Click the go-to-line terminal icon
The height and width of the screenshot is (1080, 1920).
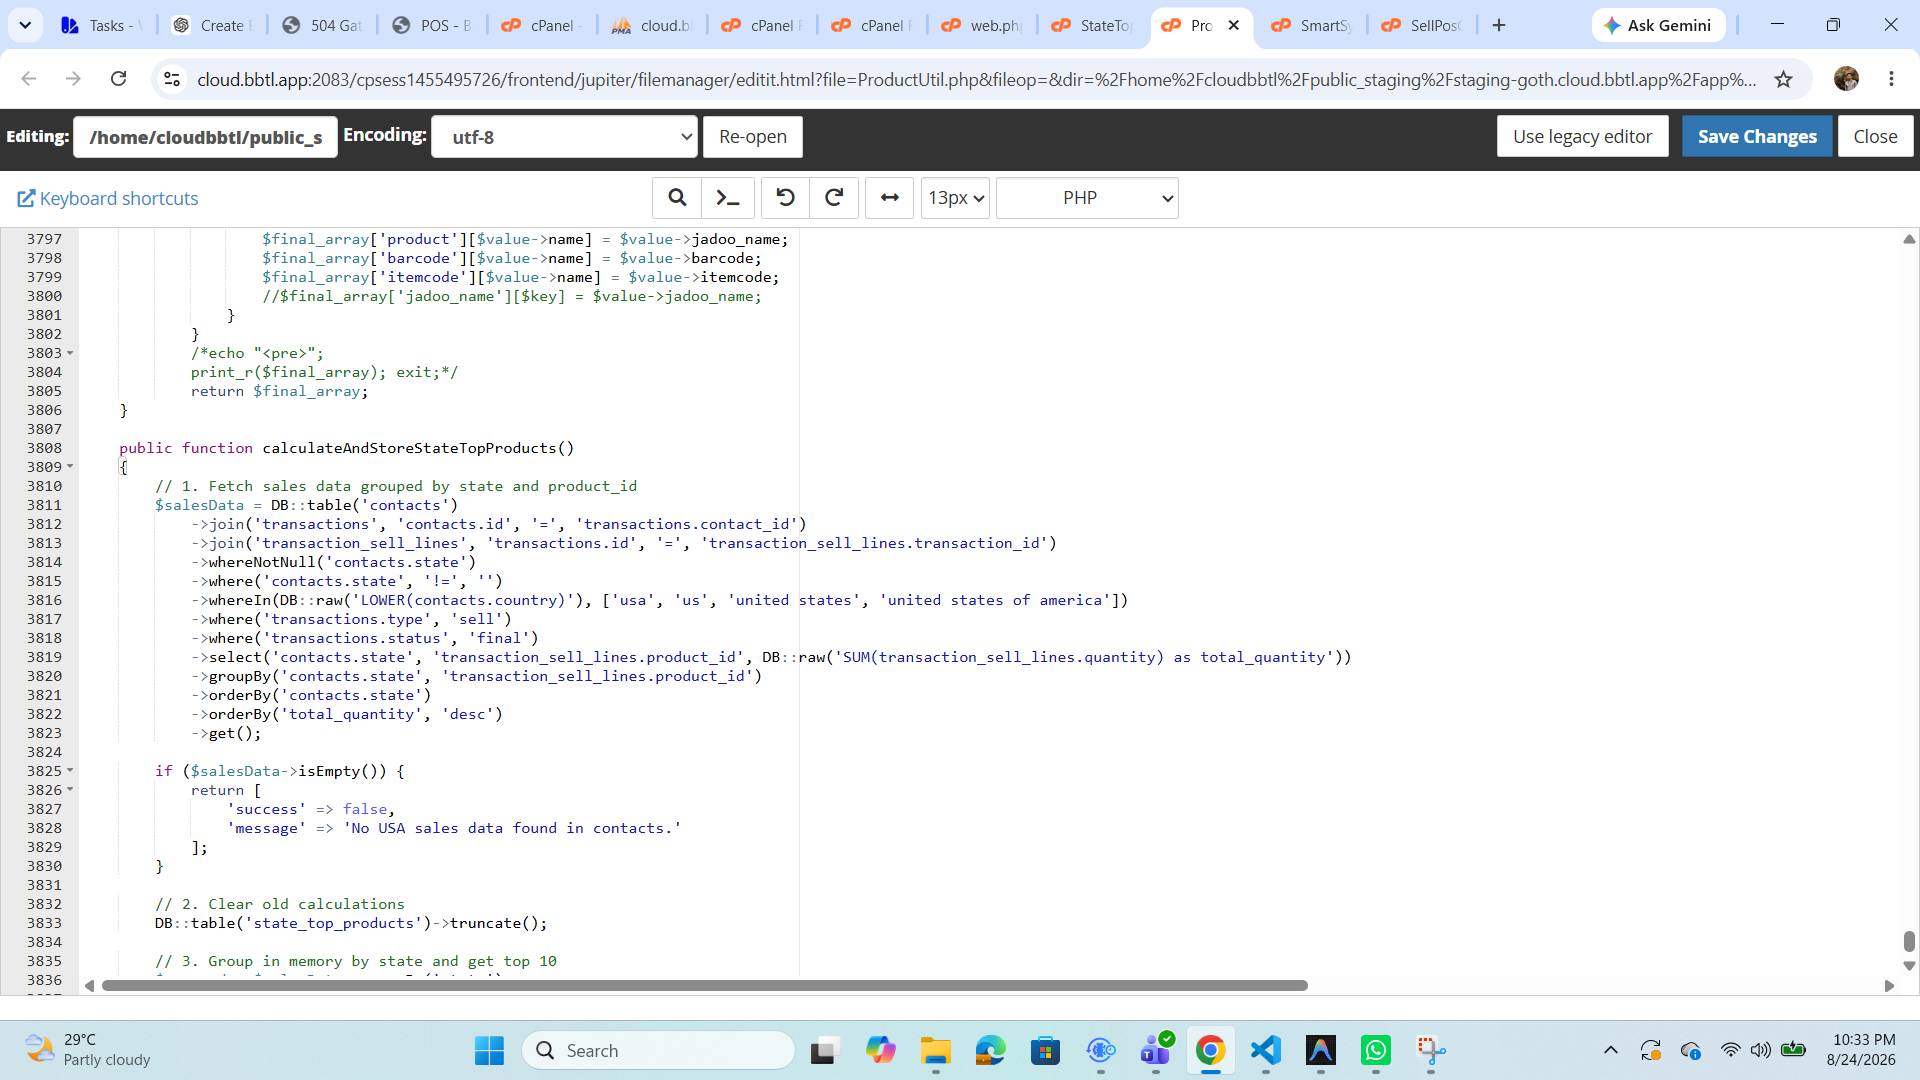point(728,198)
